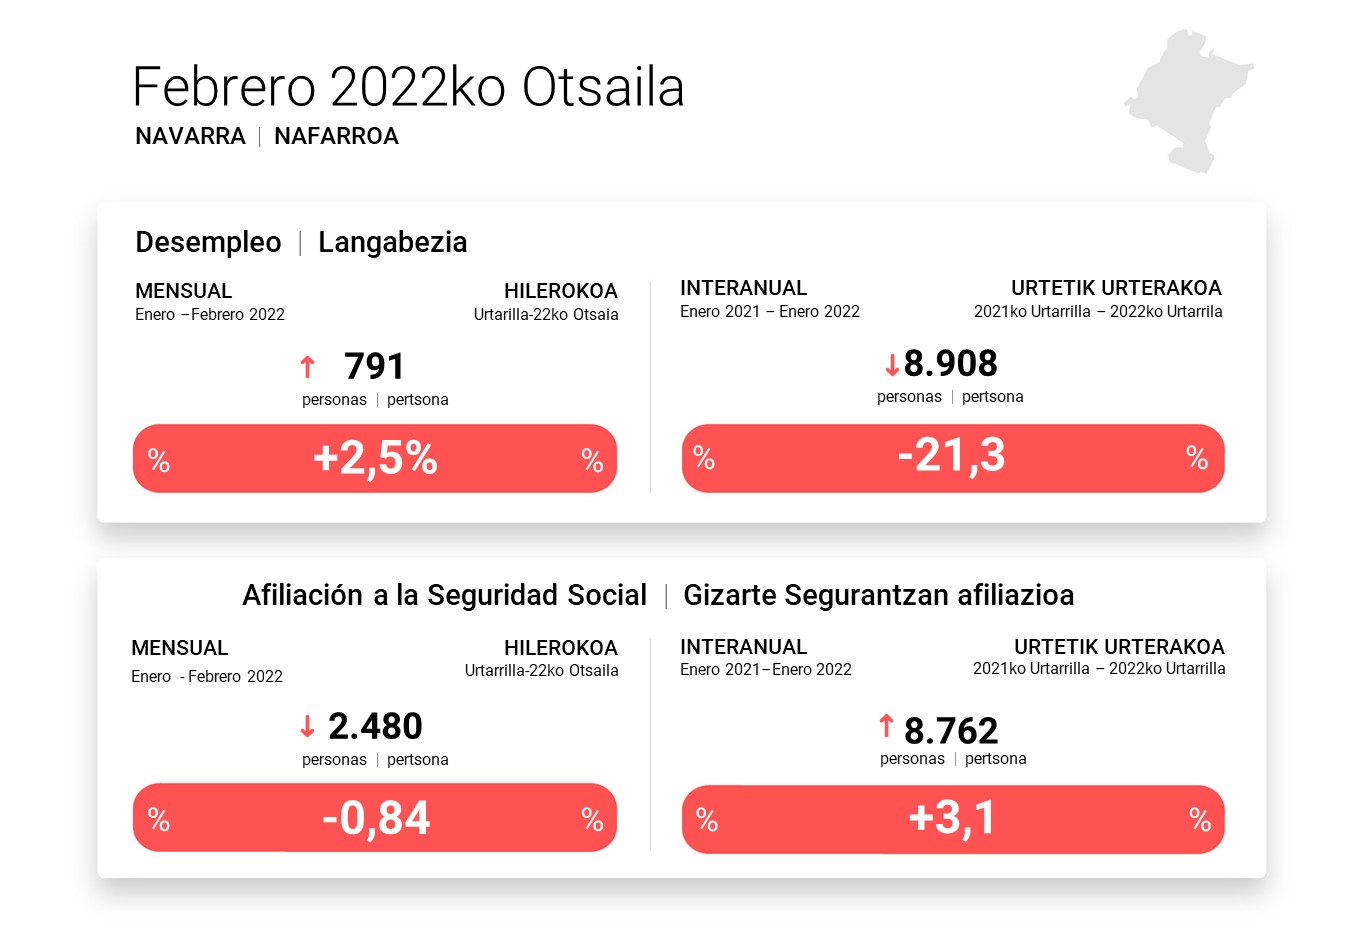
Task: Click the "Febrero 2022ko Otsaila" title
Action: click(408, 87)
